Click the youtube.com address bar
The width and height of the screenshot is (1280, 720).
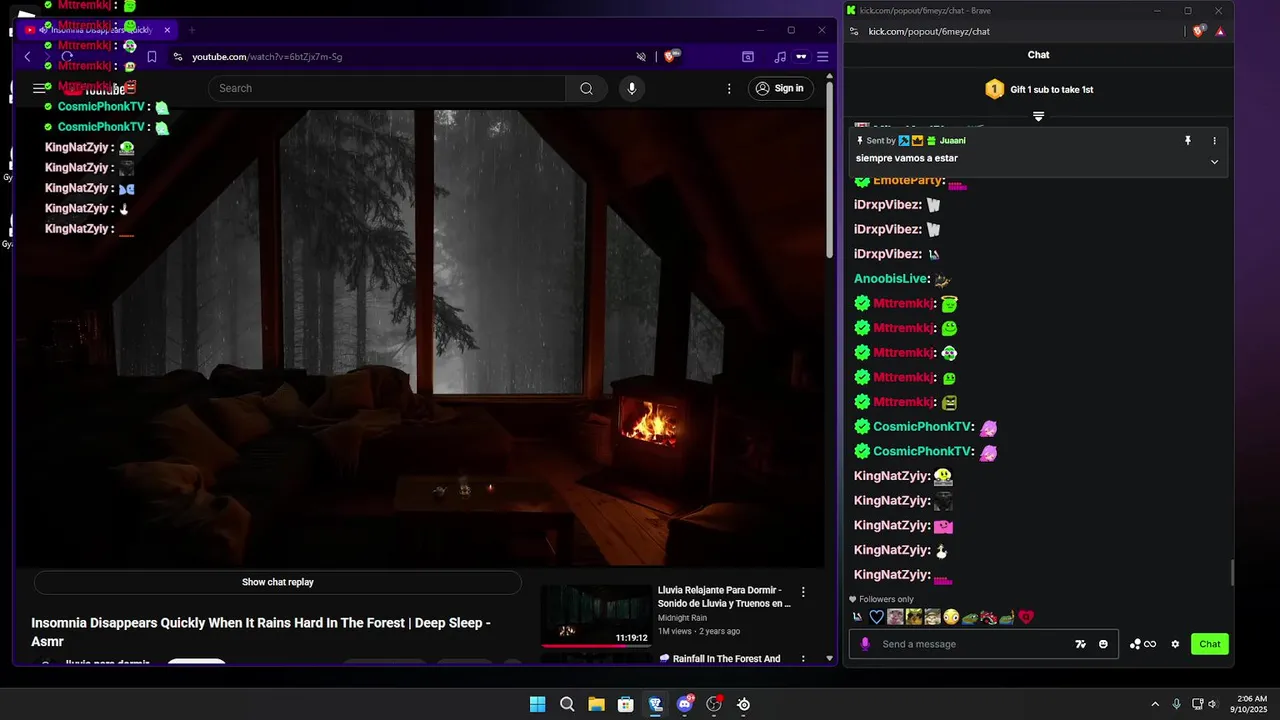click(400, 57)
